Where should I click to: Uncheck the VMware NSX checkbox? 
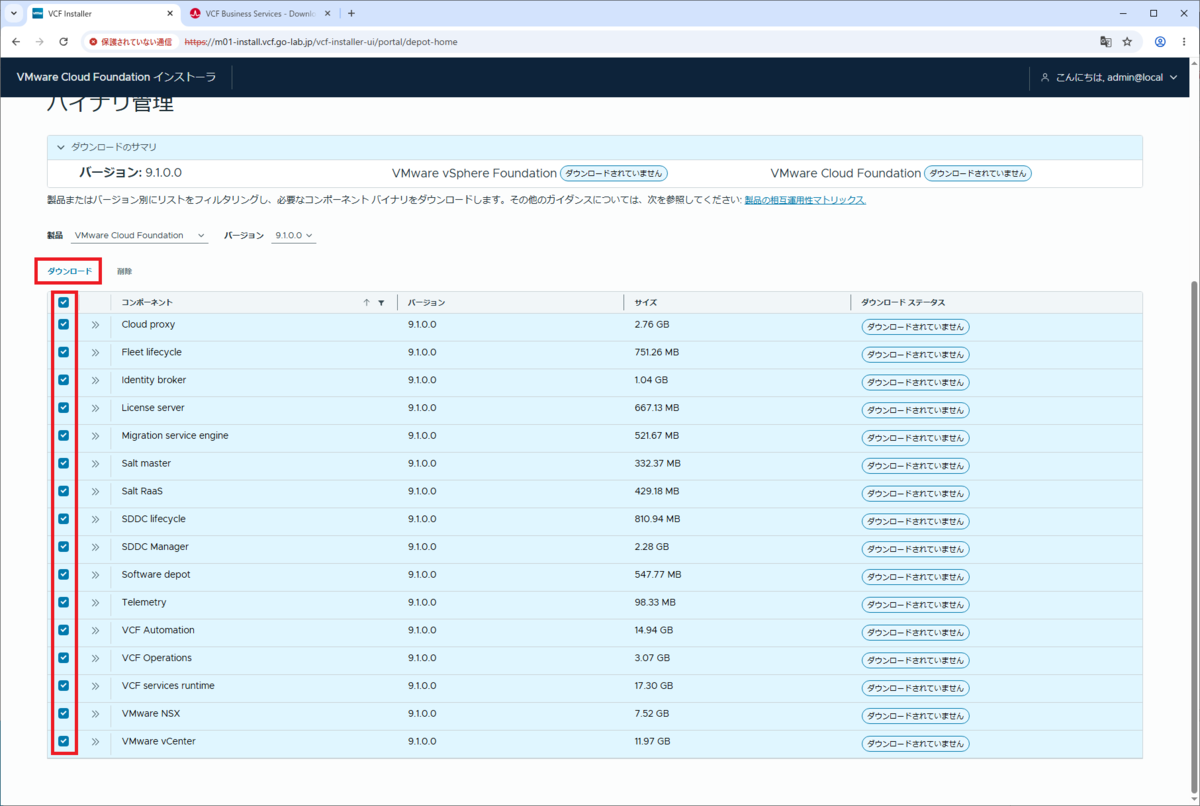tap(63, 713)
